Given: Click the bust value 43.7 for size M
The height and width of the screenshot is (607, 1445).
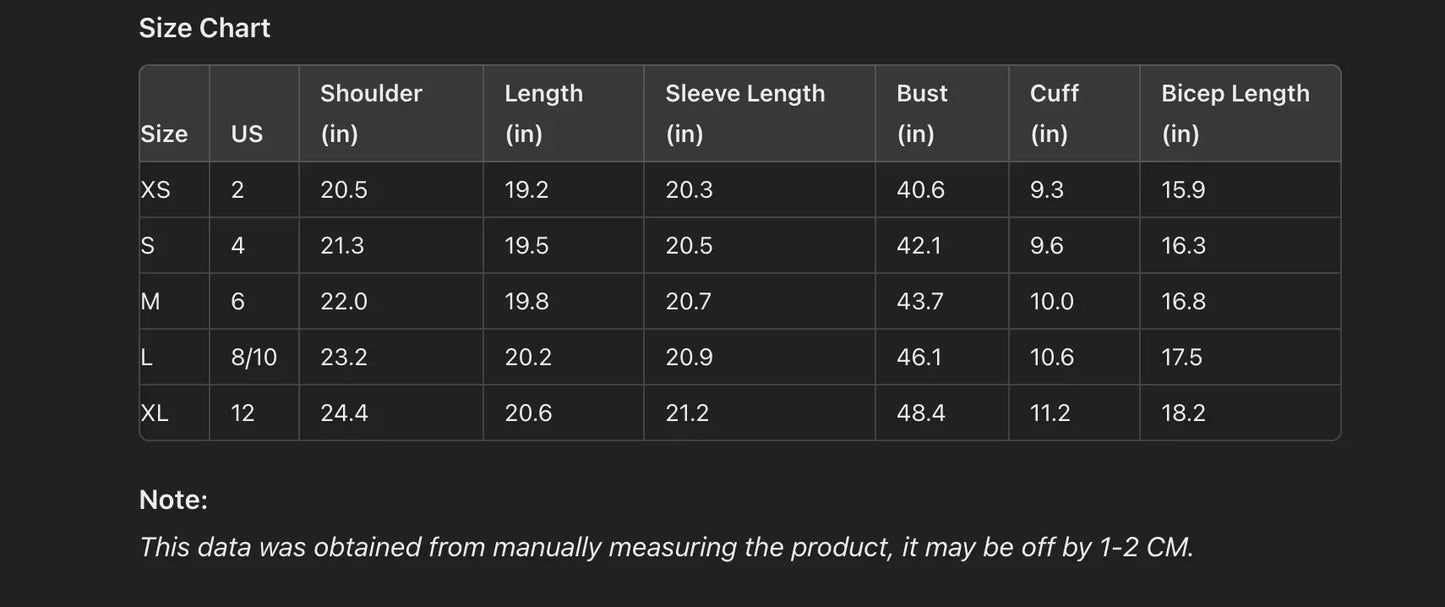Looking at the screenshot, I should (x=920, y=301).
